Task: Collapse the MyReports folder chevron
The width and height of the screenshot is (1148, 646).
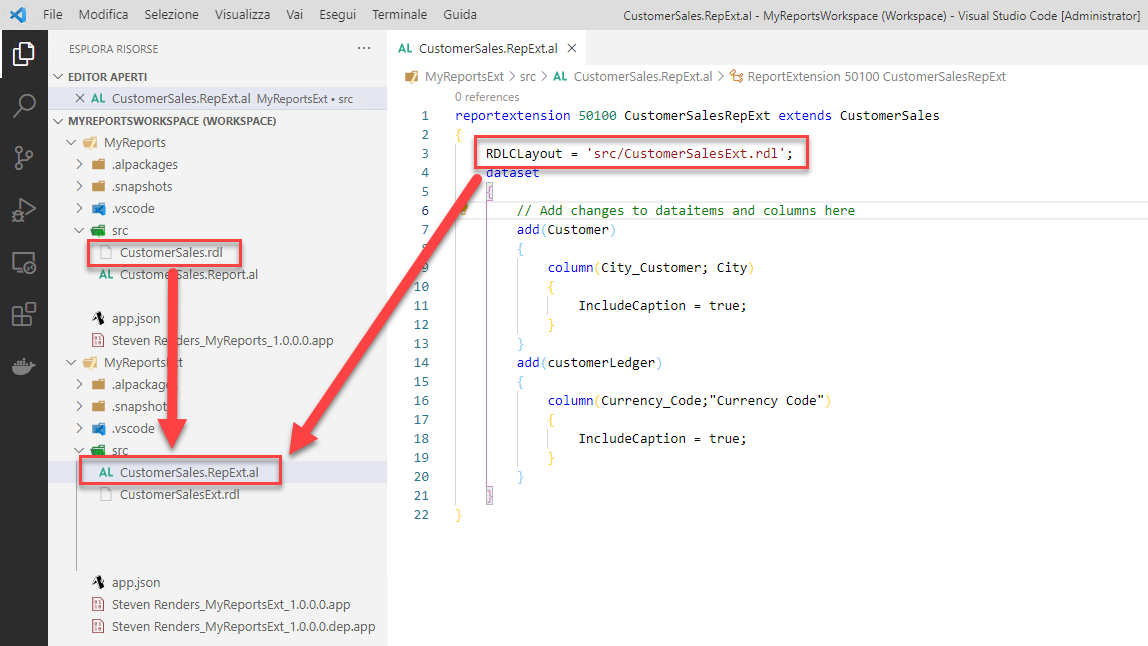Action: pyautogui.click(x=71, y=142)
